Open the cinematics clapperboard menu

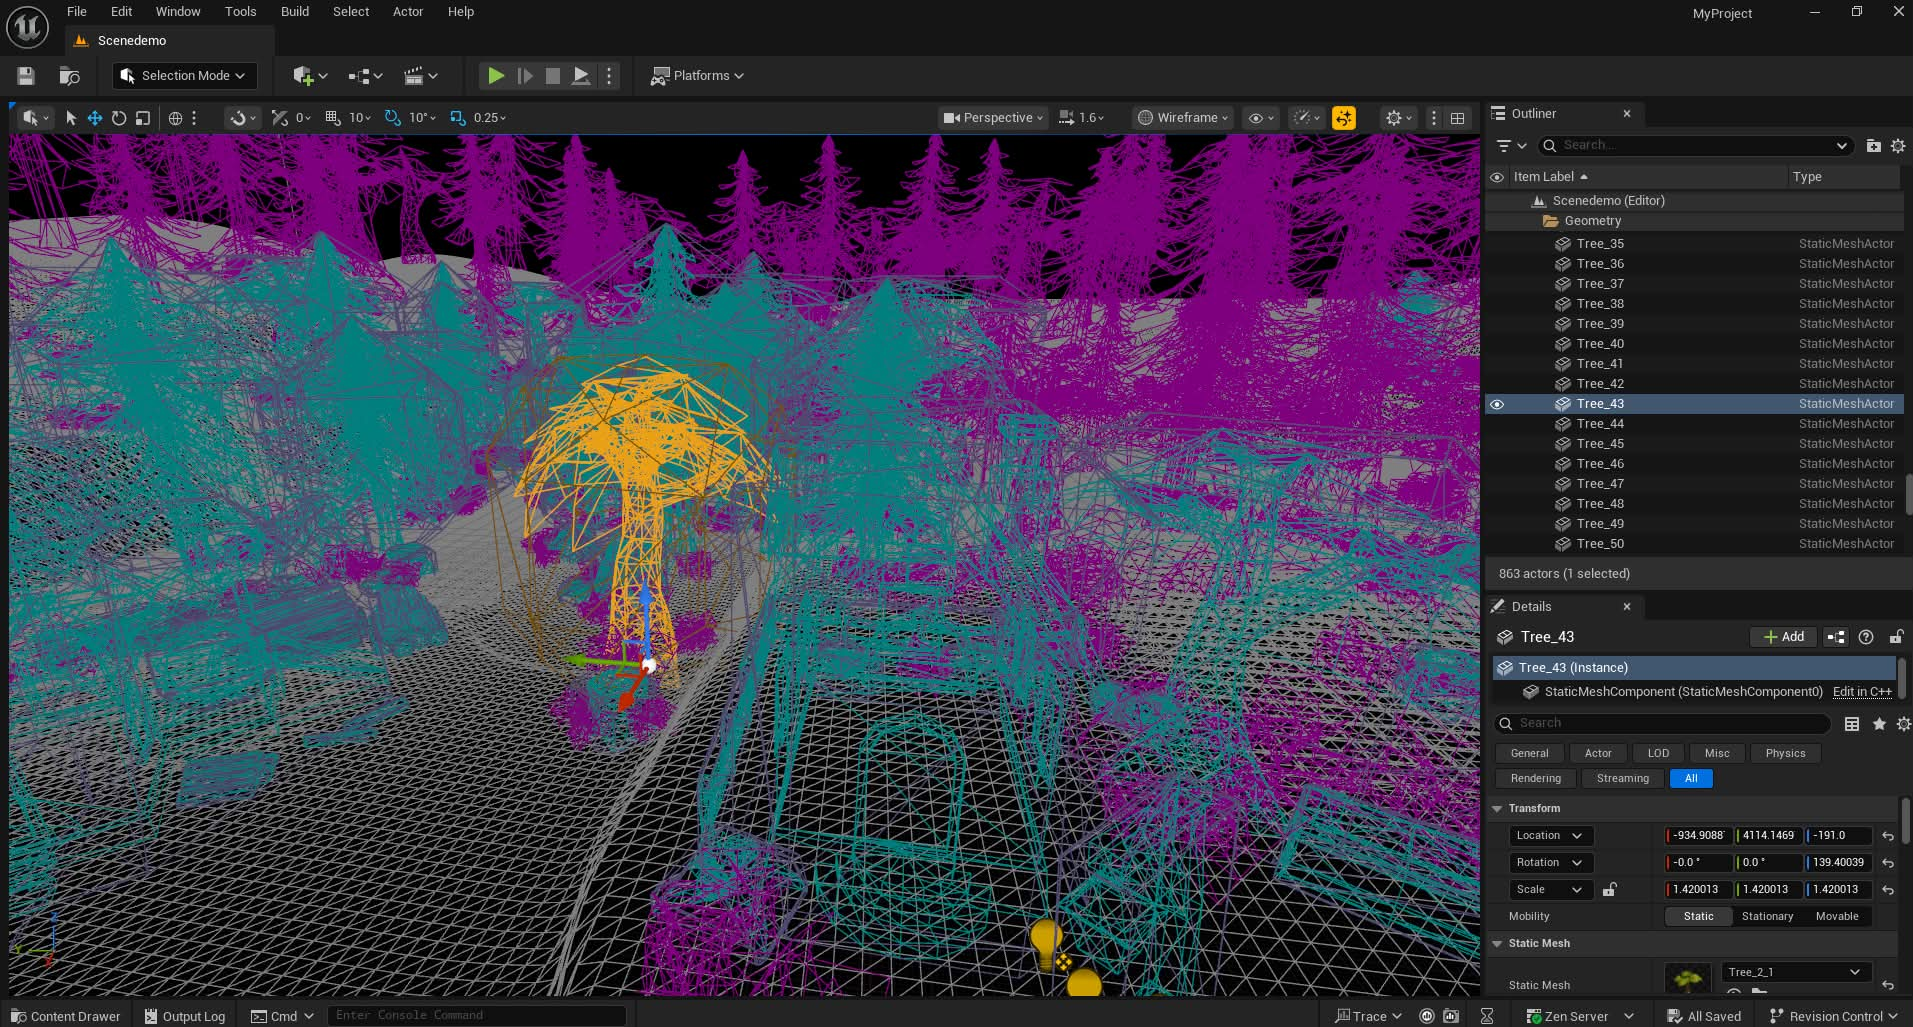click(x=420, y=76)
